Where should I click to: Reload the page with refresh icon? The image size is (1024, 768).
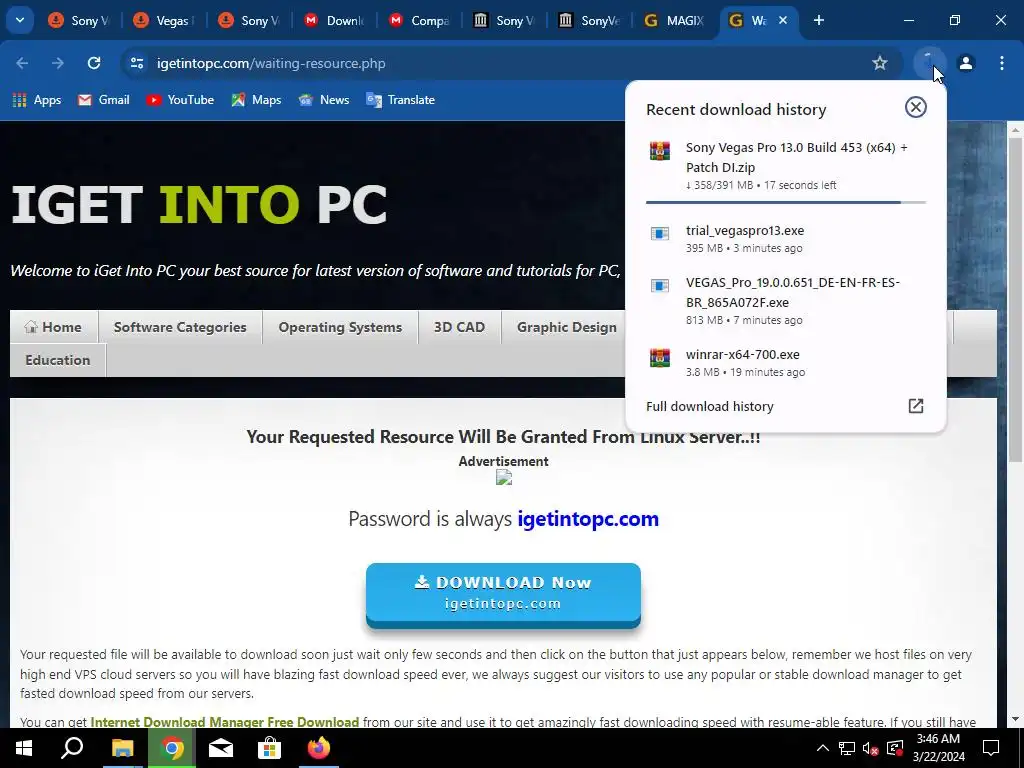(x=94, y=63)
